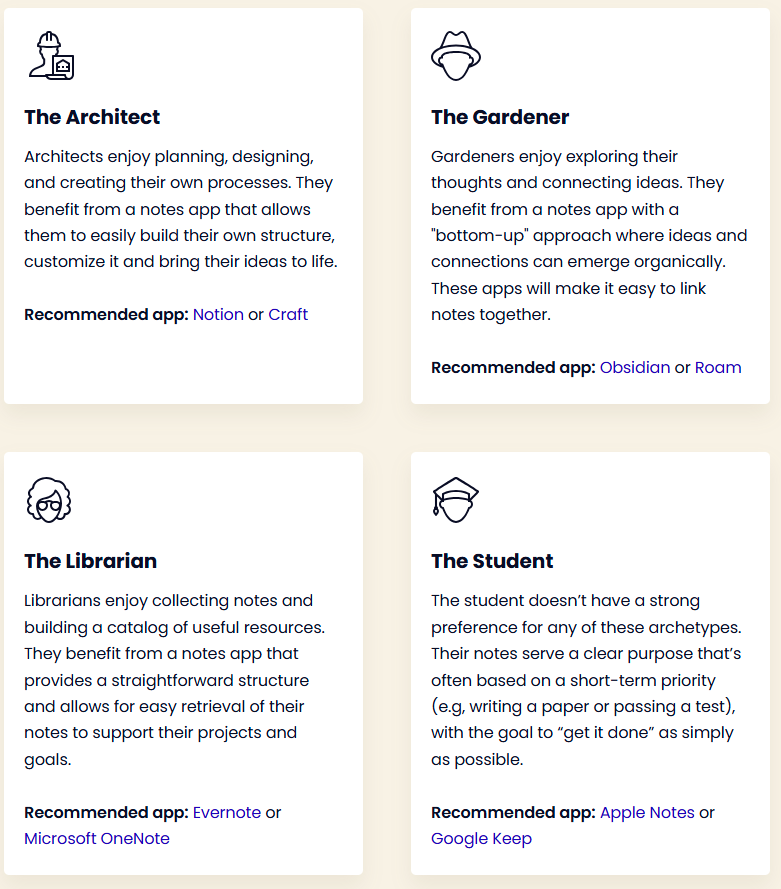
Task: Open the Notion link
Action: 218,314
